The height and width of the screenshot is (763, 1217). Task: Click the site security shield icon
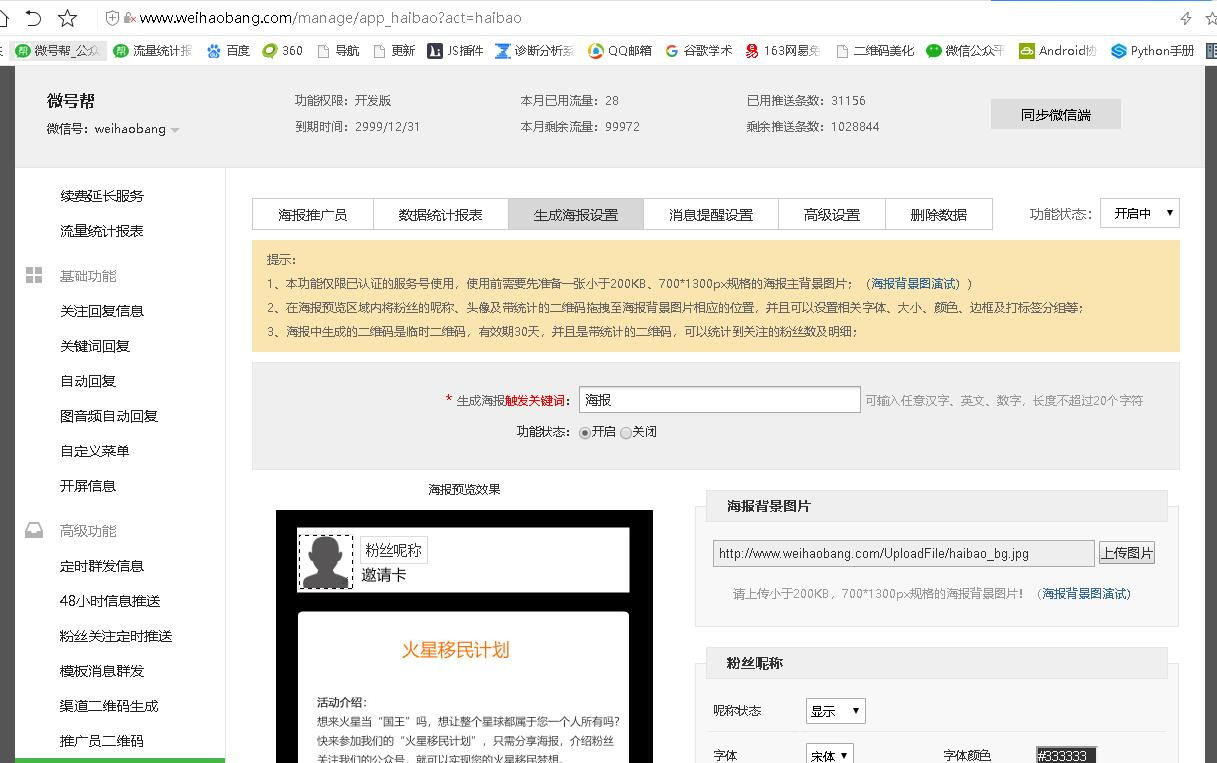pyautogui.click(x=112, y=18)
